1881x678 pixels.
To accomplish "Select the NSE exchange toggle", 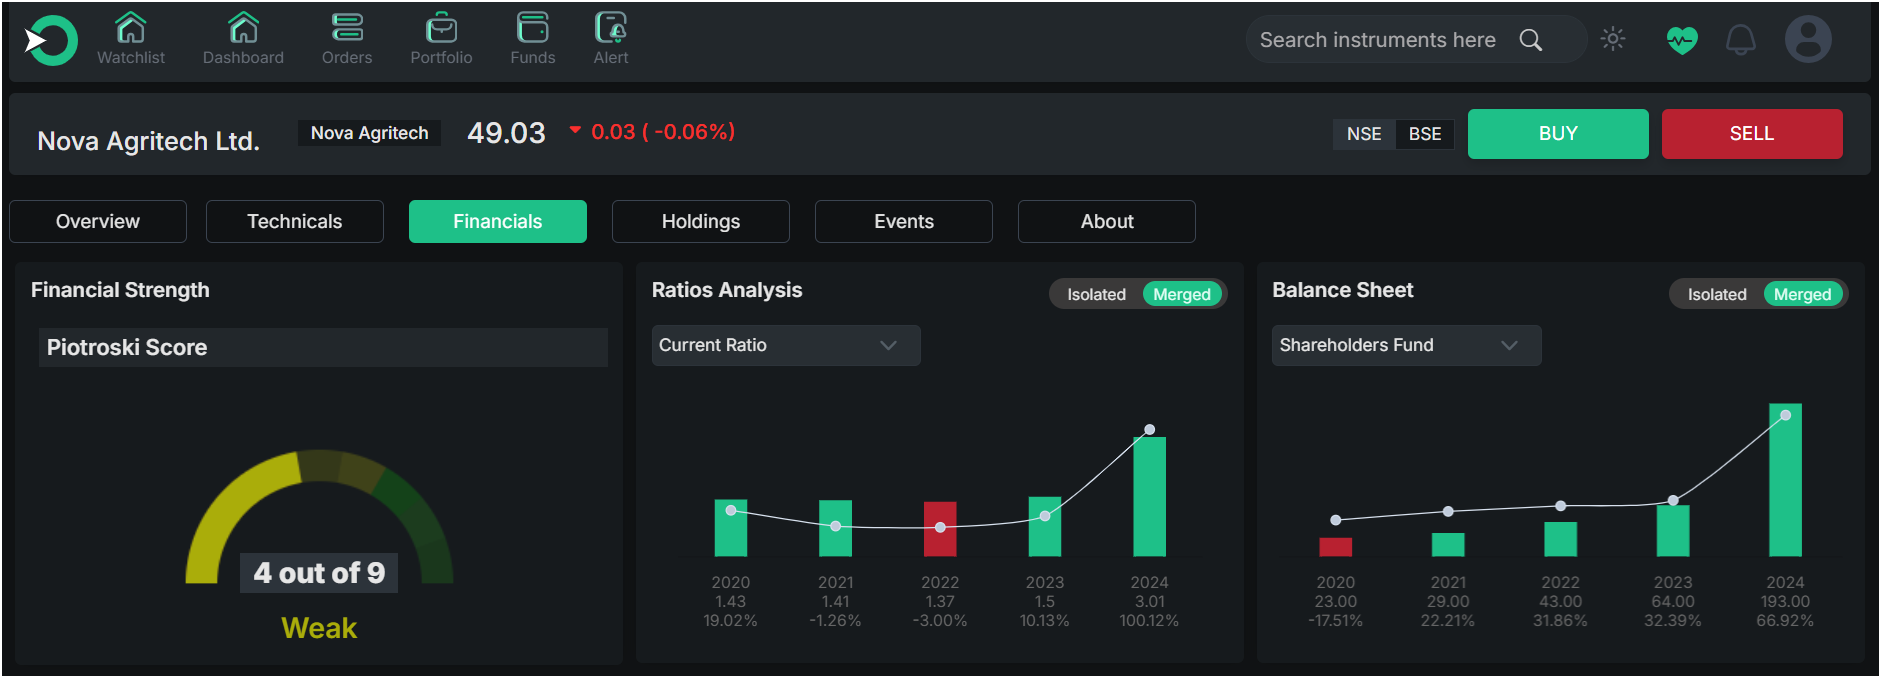I will point(1364,134).
